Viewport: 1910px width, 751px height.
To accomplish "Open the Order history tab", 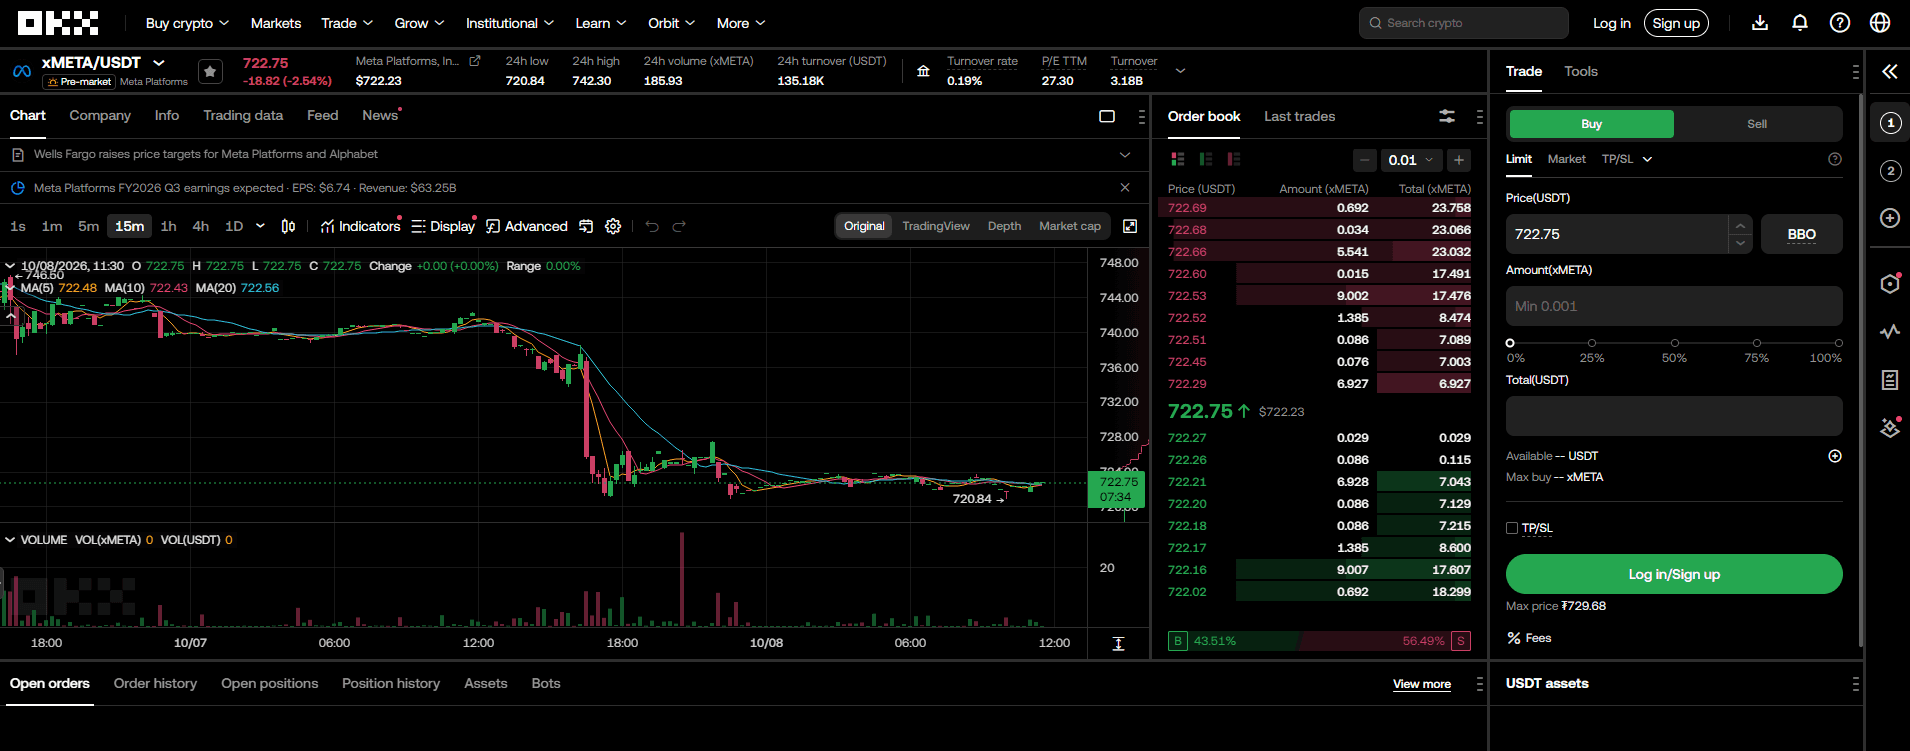I will (155, 683).
